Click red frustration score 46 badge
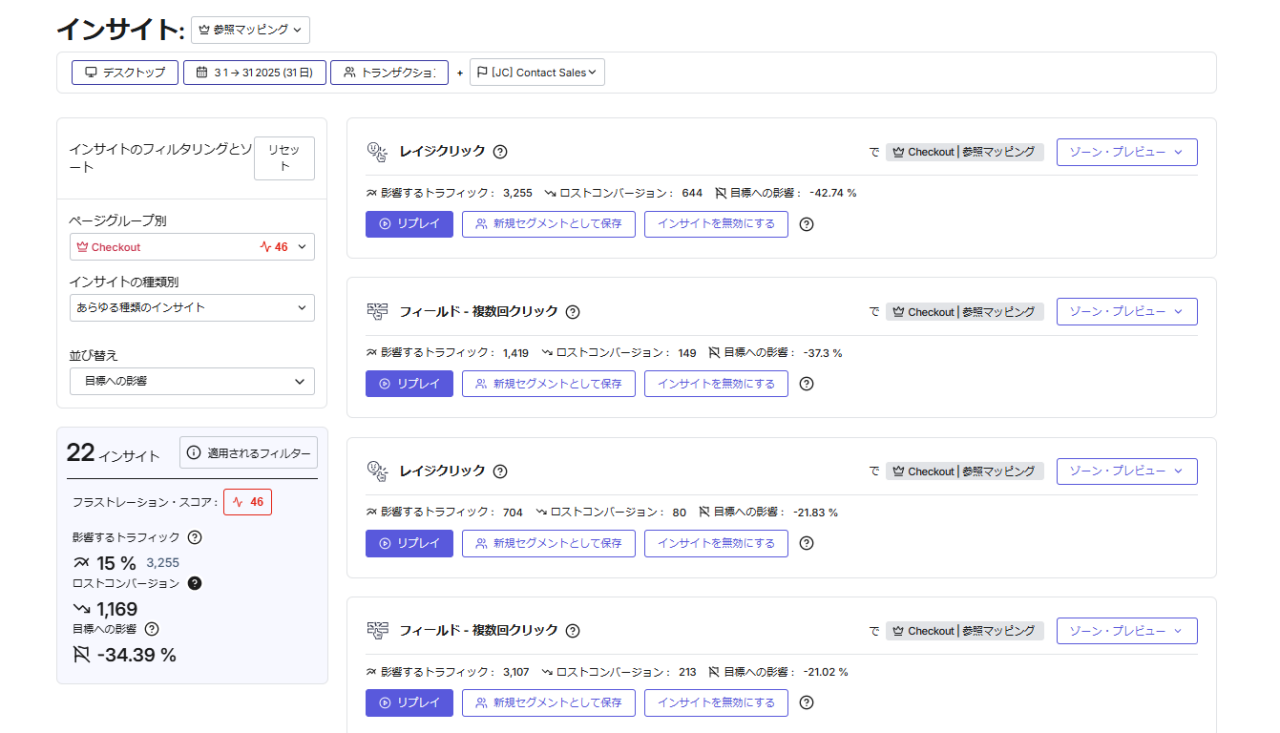The width and height of the screenshot is (1280, 733). [247, 502]
